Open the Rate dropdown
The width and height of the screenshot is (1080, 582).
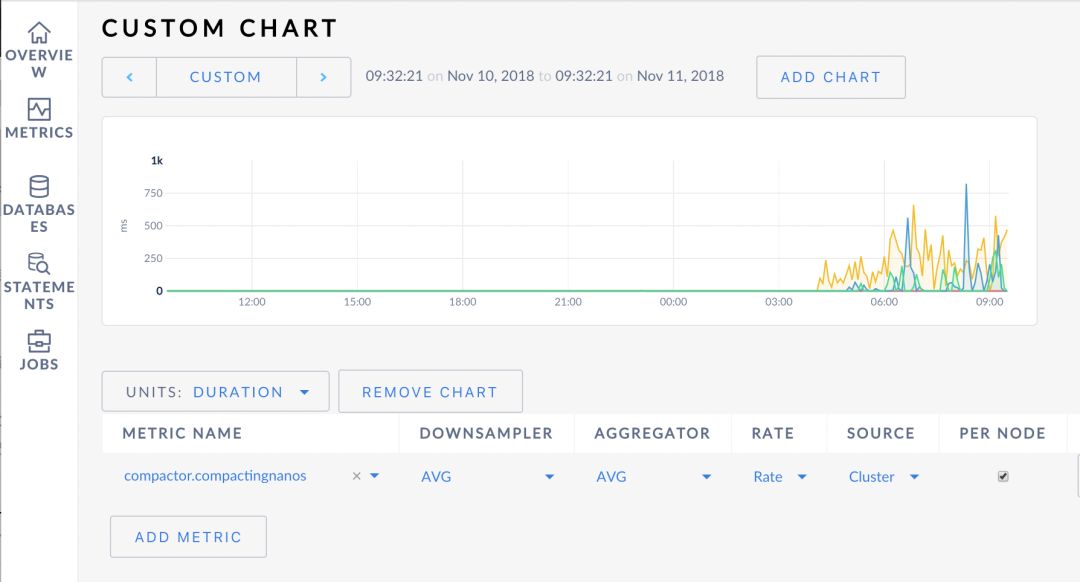pyautogui.click(x=780, y=477)
